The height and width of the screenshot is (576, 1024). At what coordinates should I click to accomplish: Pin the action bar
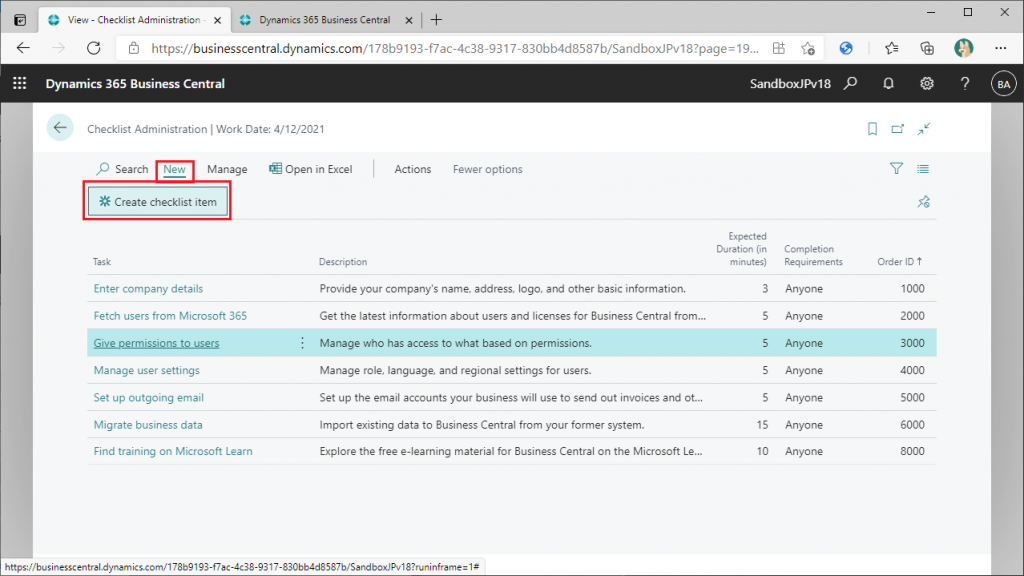click(x=923, y=202)
